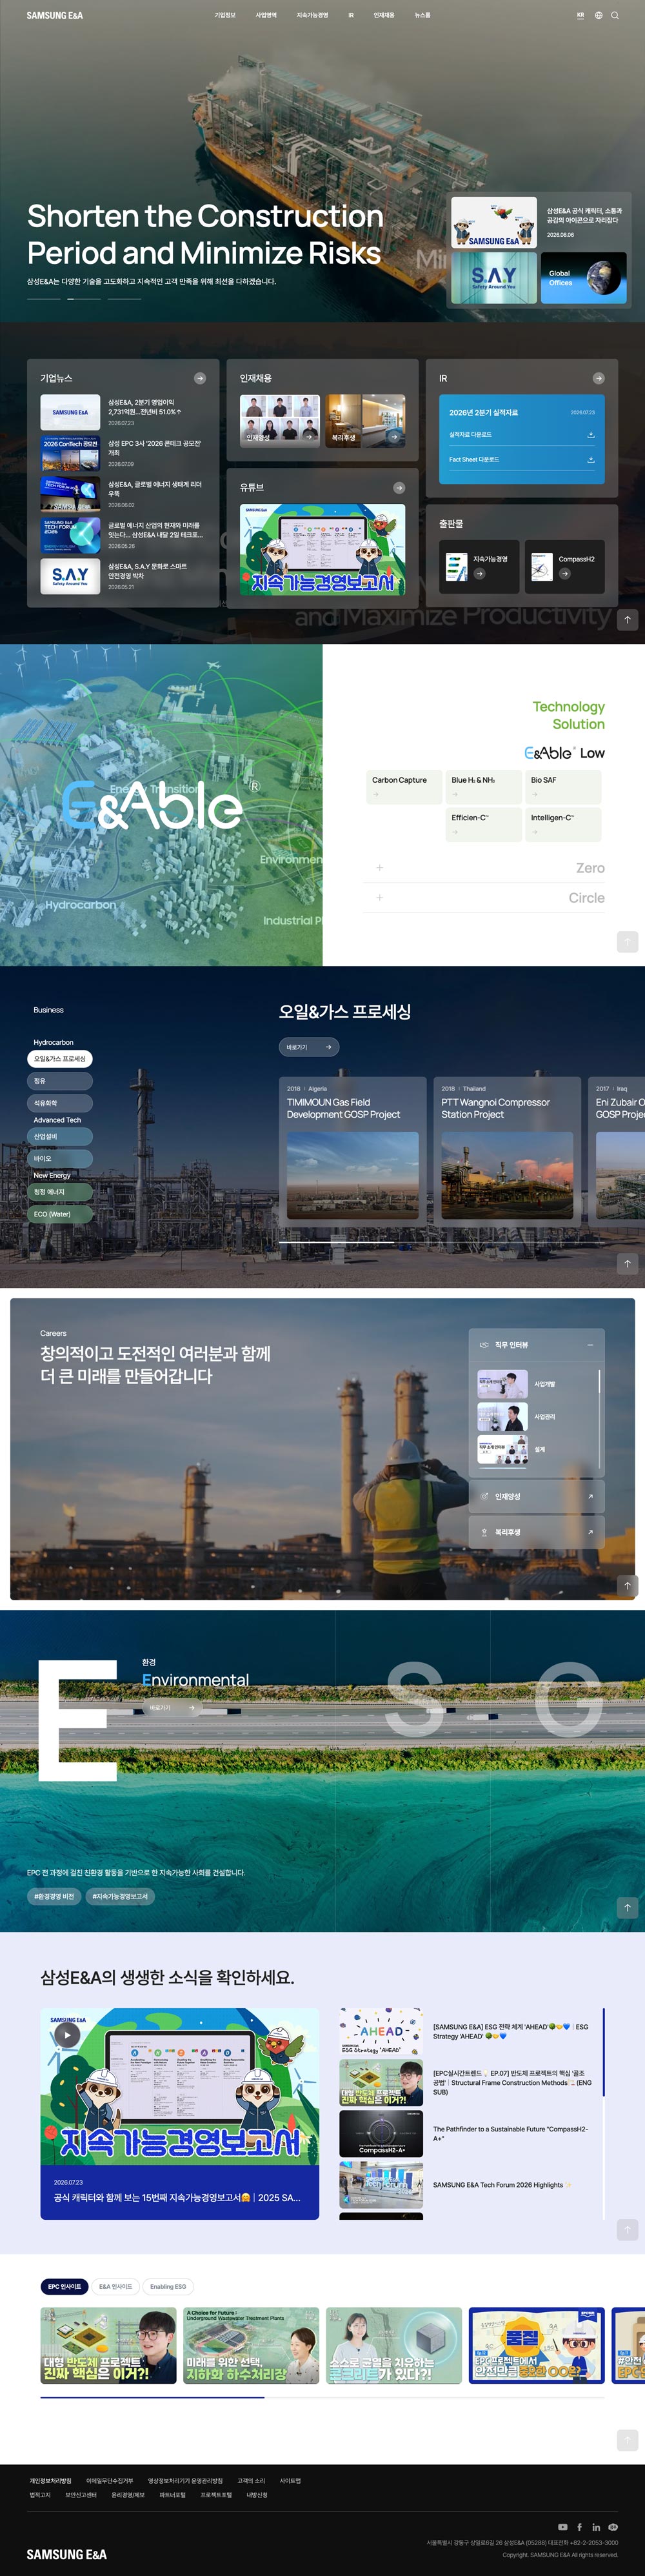Image resolution: width=645 pixels, height=2576 pixels.
Task: Switch to the E&A 인사이트 tab
Action: pyautogui.click(x=115, y=2287)
